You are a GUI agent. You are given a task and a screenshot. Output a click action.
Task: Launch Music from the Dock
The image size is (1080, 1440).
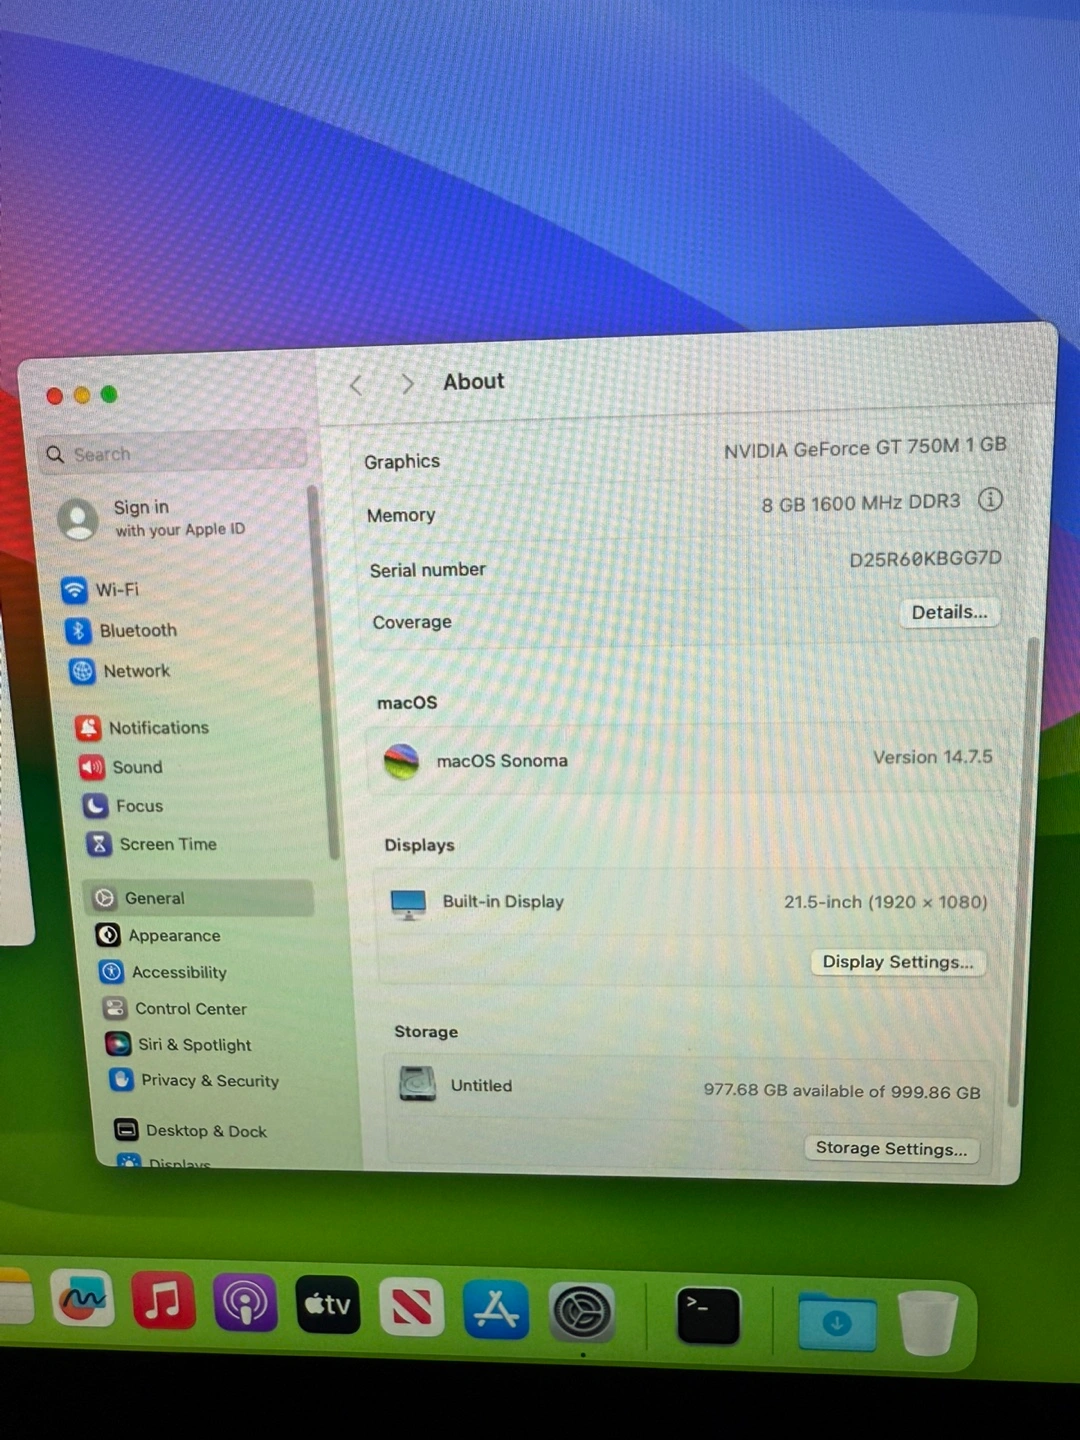(163, 1300)
